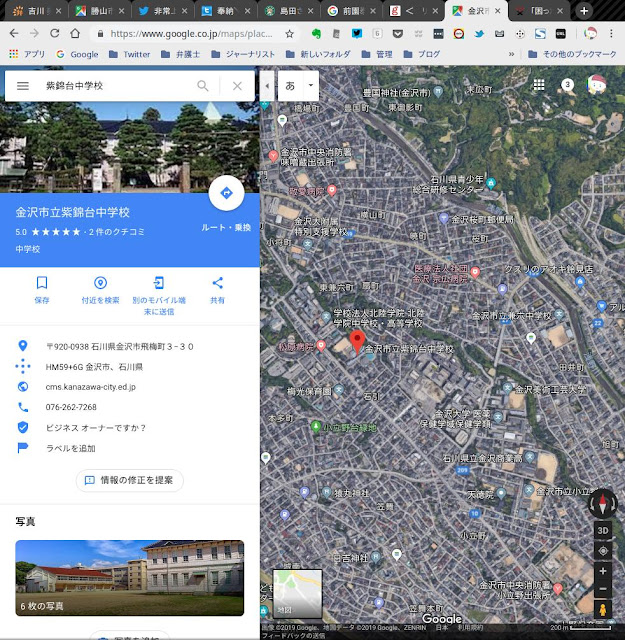Viewport: 625px width, 640px height.
Task: Reload the page
Action: click(x=55, y=33)
